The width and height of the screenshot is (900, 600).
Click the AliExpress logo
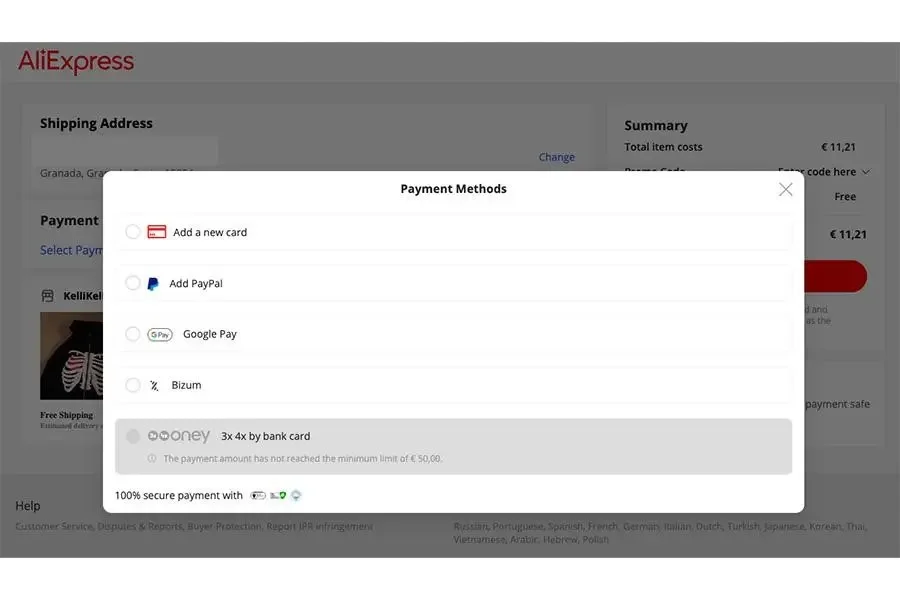click(x=75, y=61)
